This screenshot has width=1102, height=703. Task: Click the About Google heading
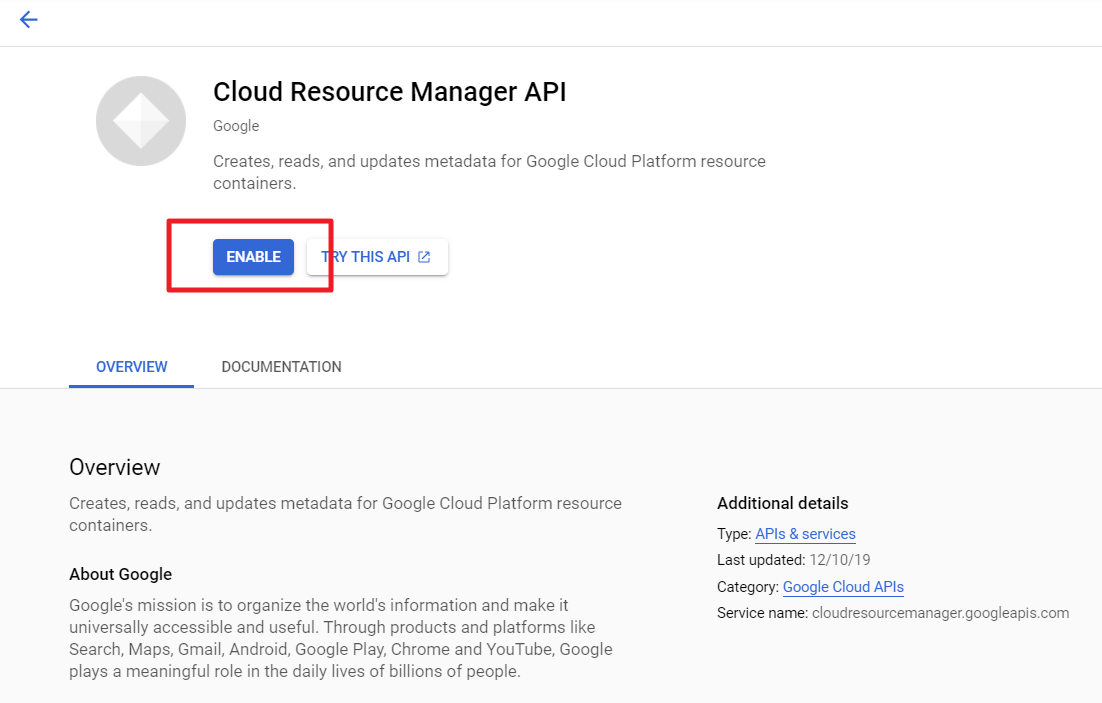click(x=120, y=574)
